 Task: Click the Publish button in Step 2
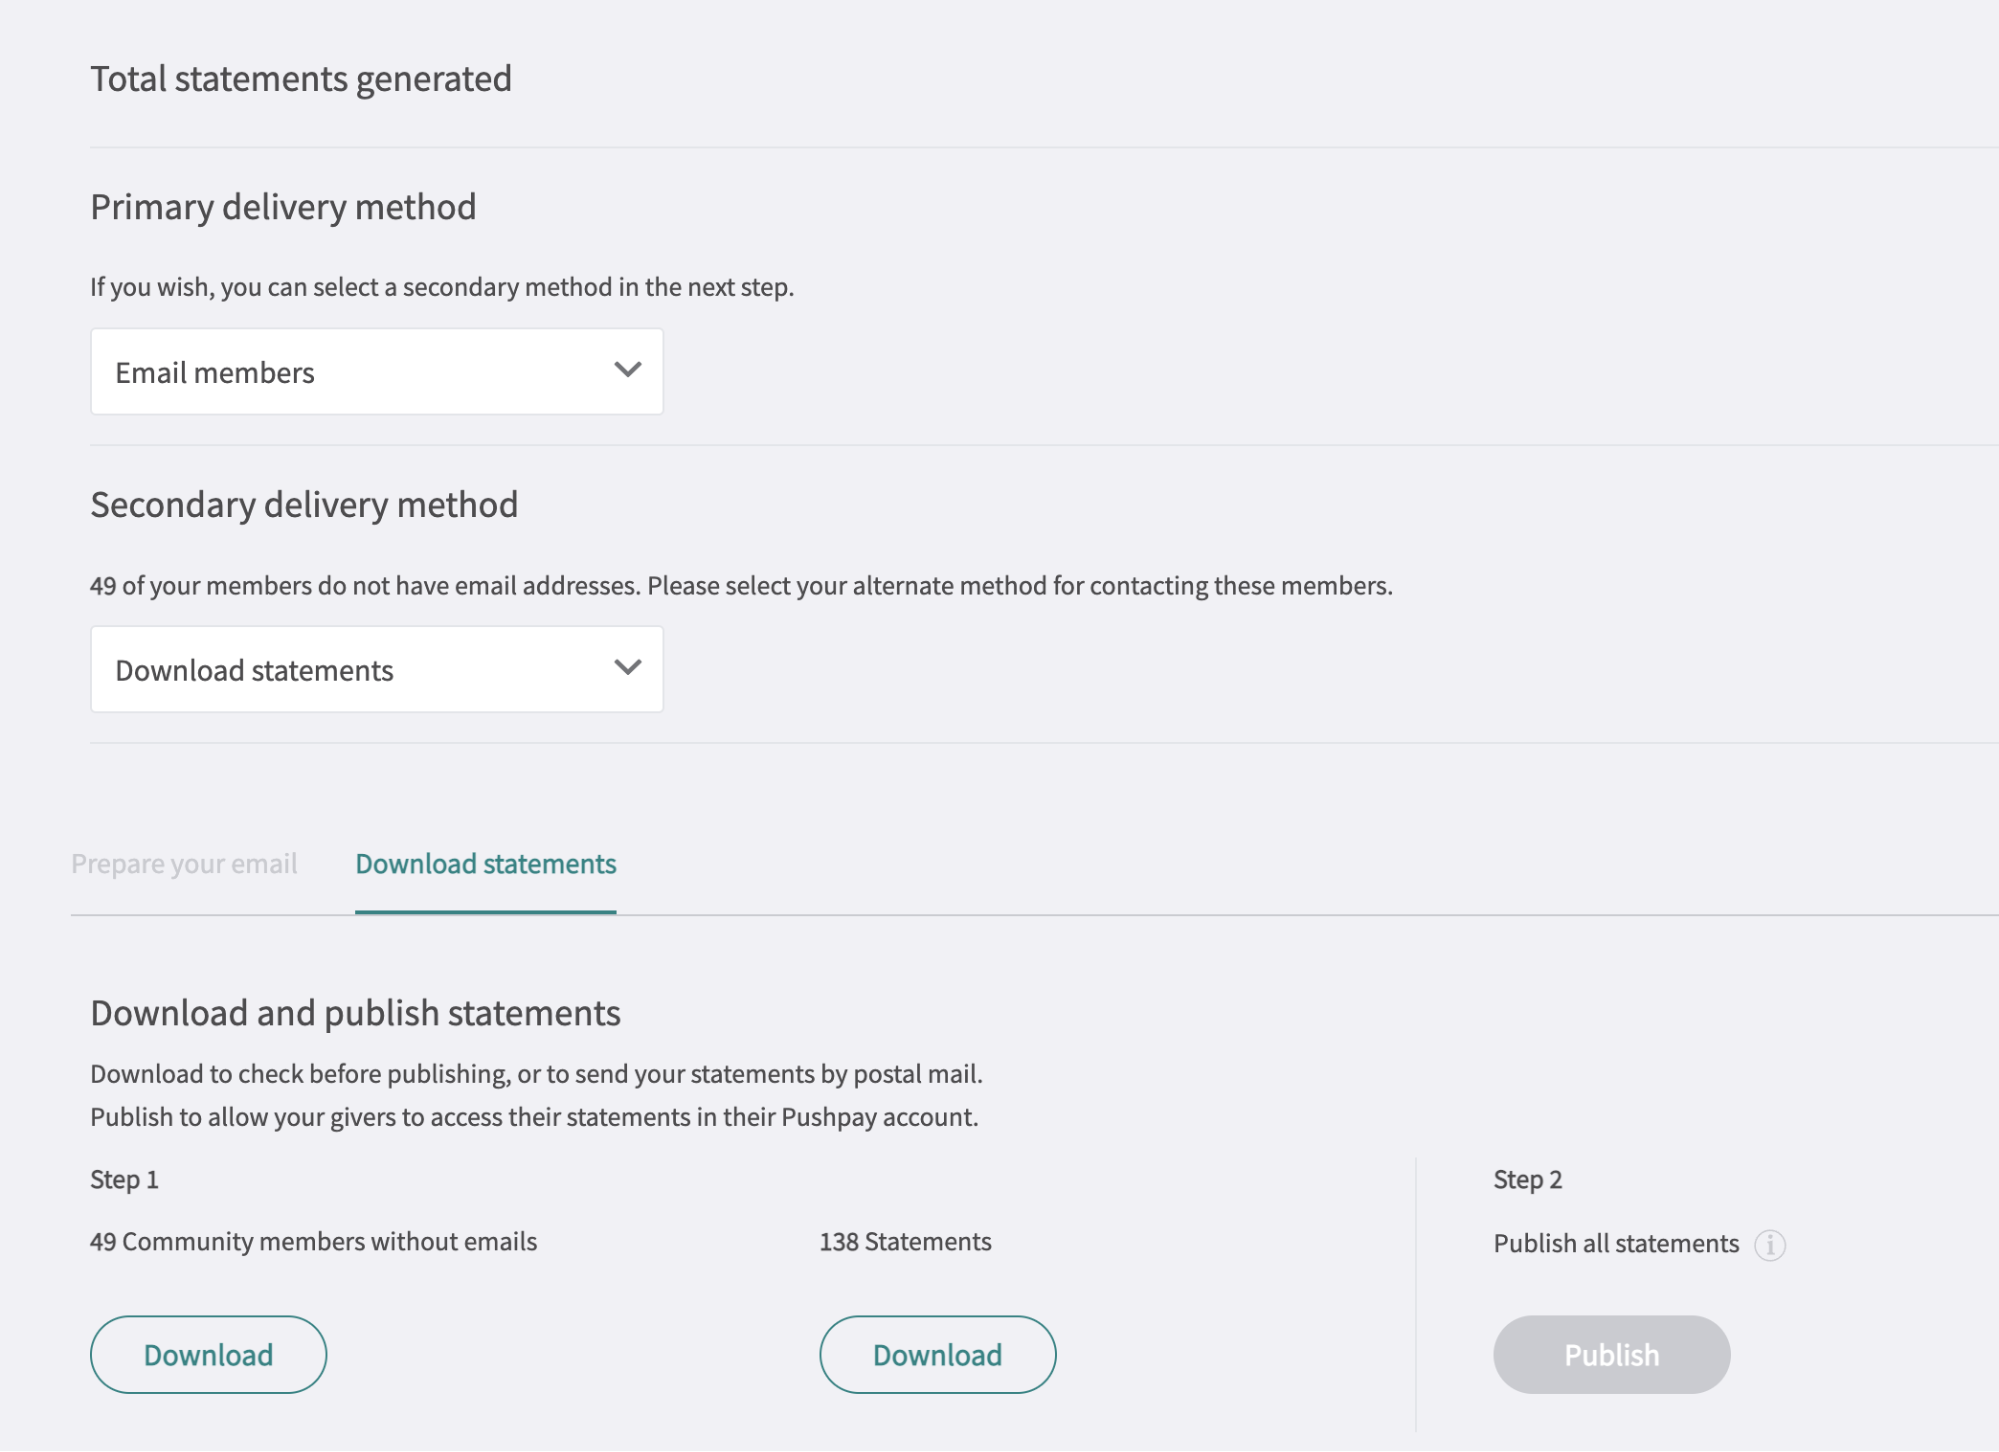(x=1611, y=1354)
